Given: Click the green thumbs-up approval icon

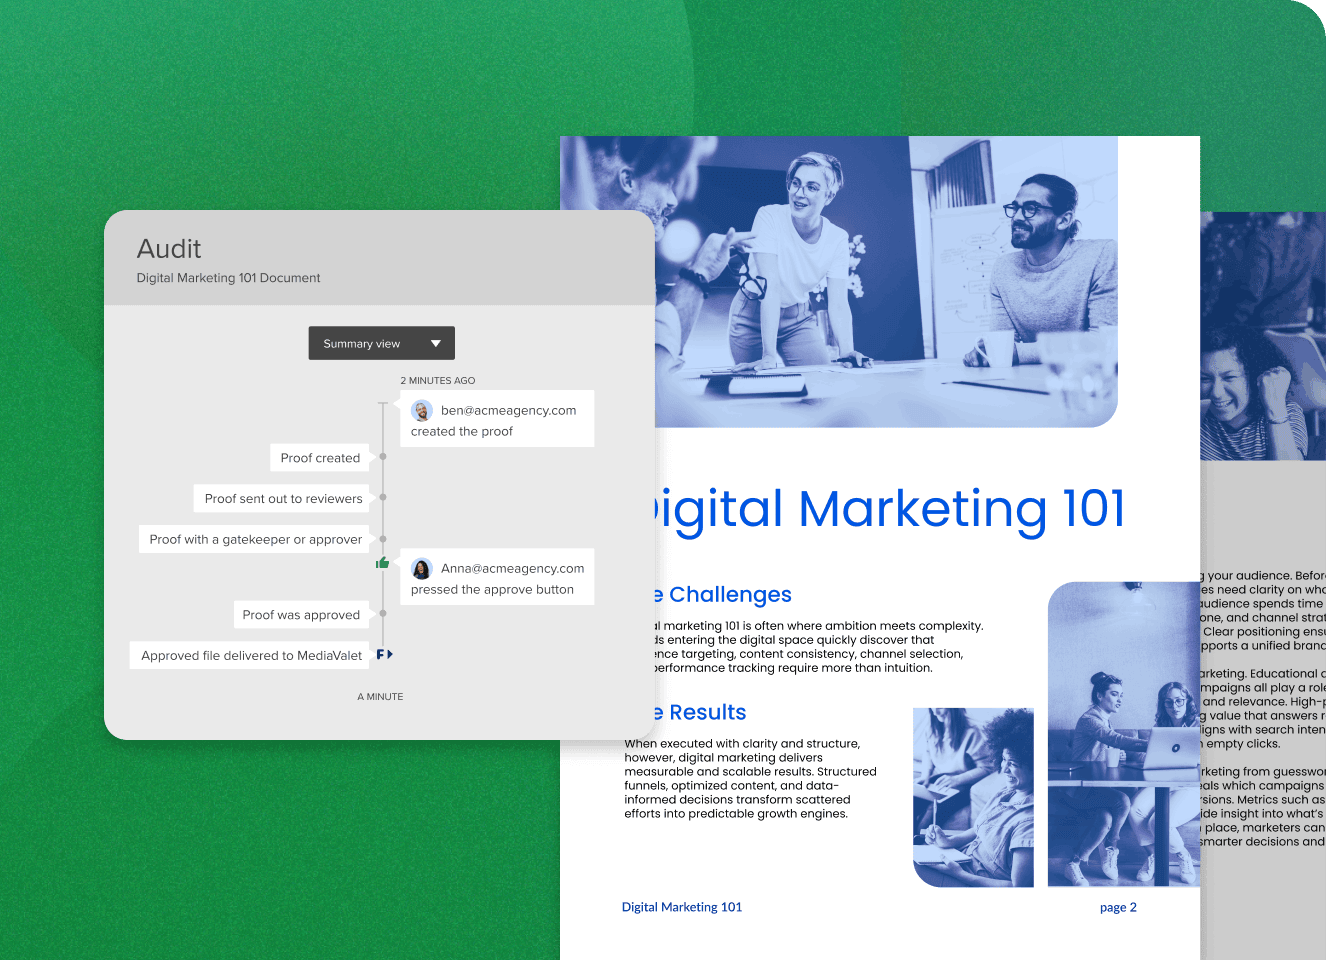Looking at the screenshot, I should pos(382,563).
